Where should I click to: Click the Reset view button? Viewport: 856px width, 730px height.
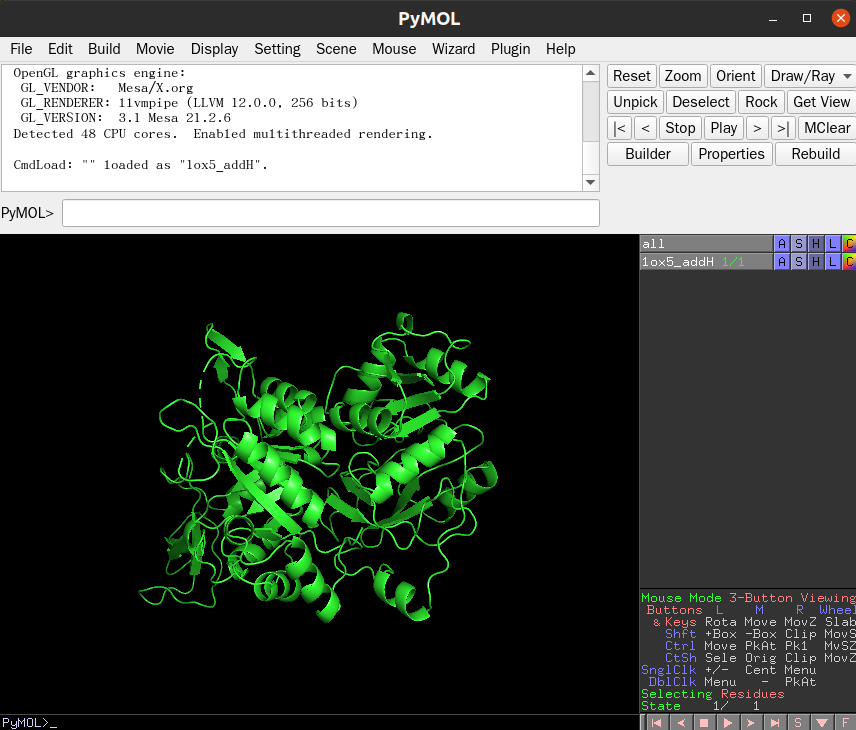click(632, 76)
